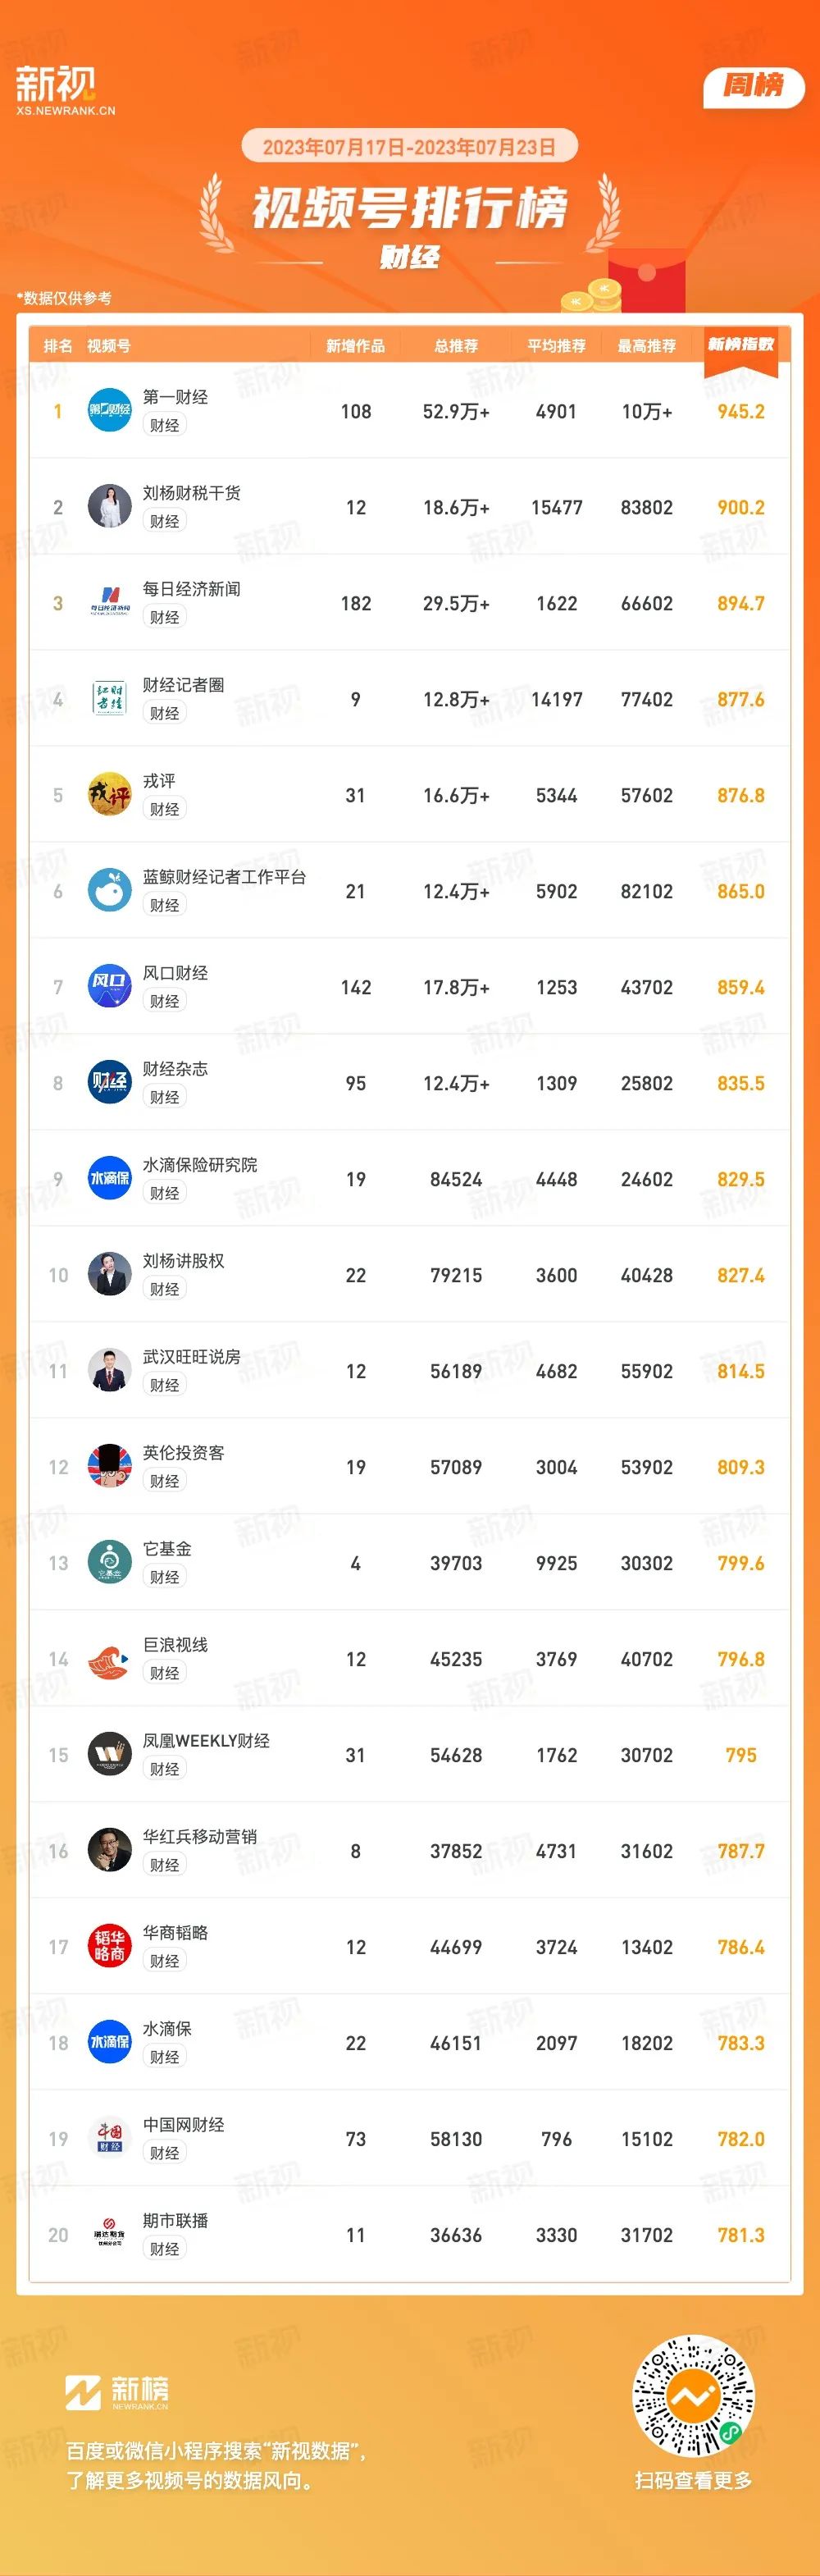Click the 新视 logo at top left
Screen dimensions: 820x2576
(65, 91)
